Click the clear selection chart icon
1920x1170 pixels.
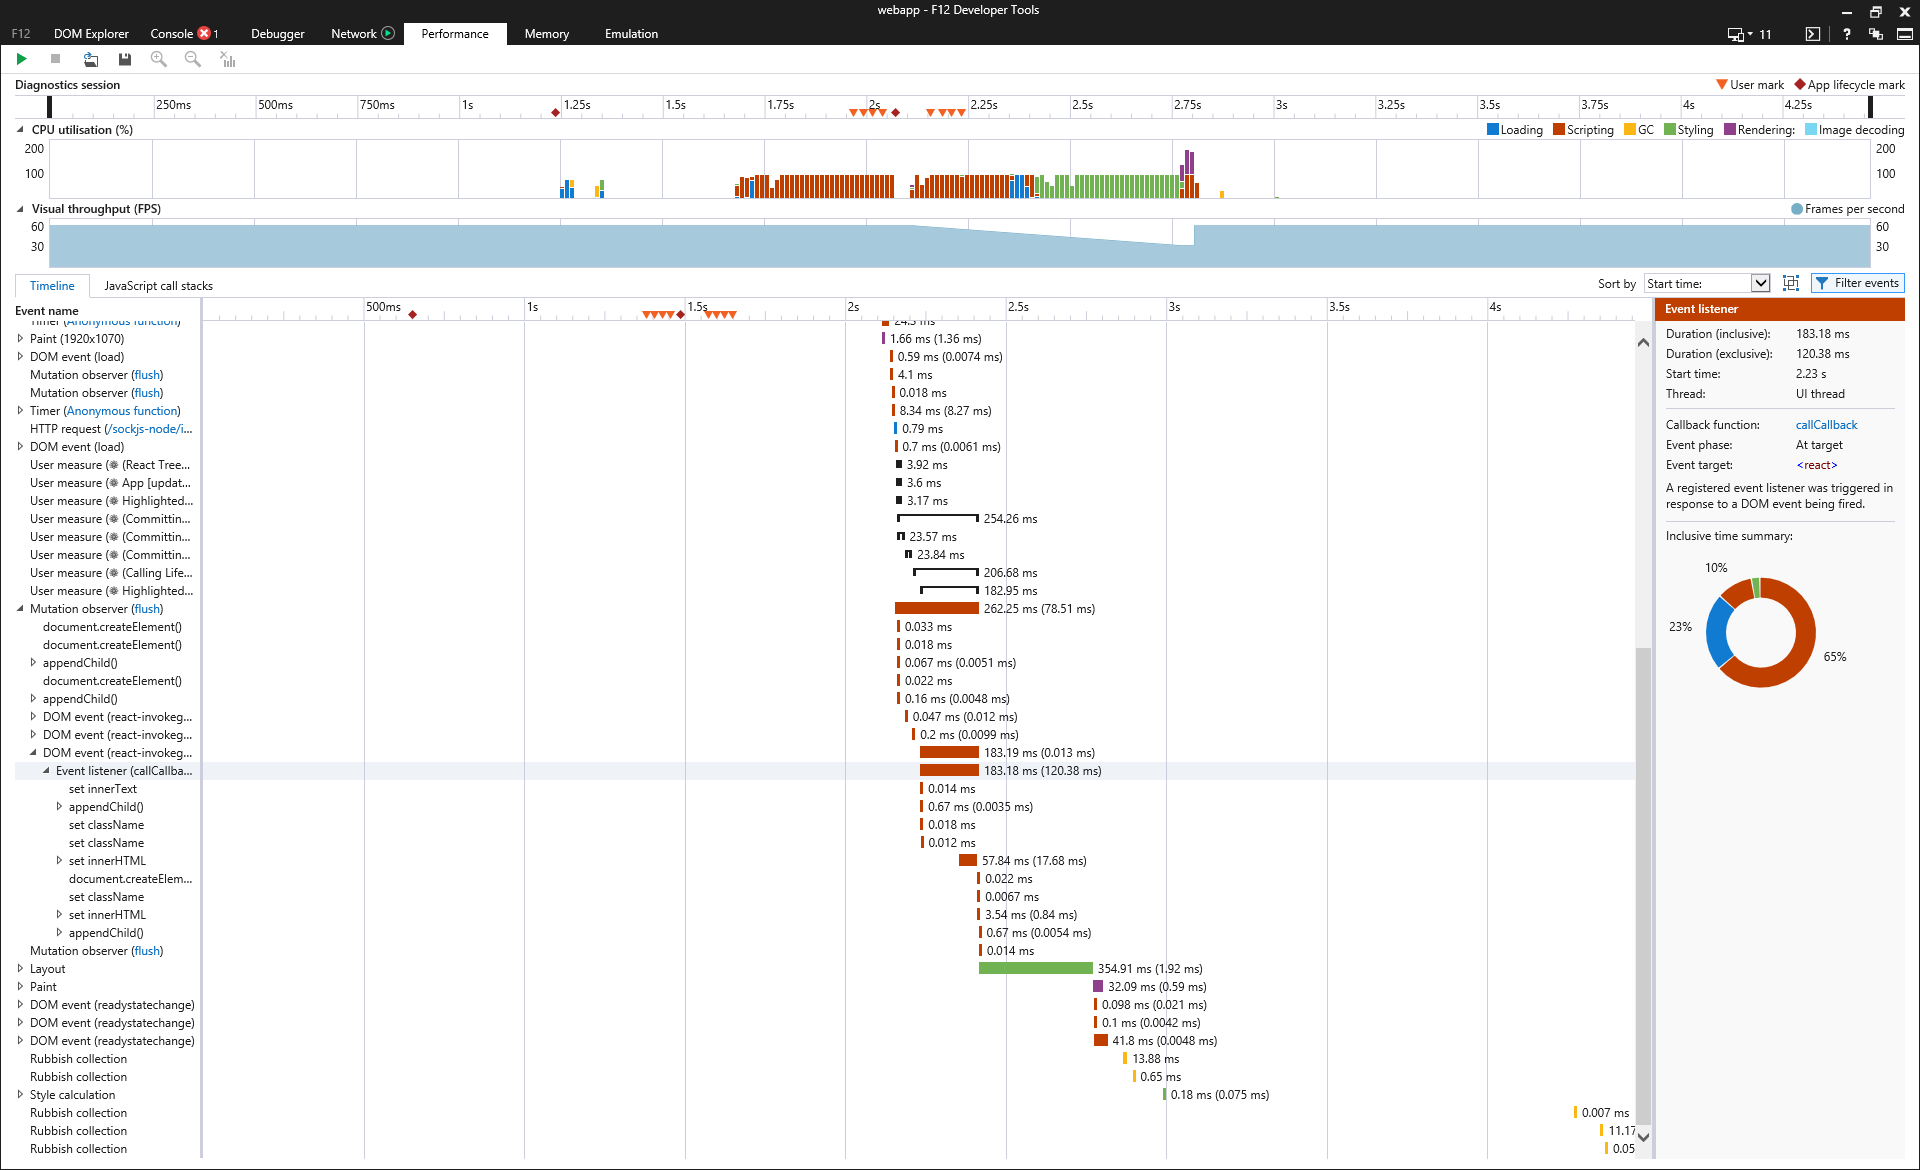tap(228, 59)
